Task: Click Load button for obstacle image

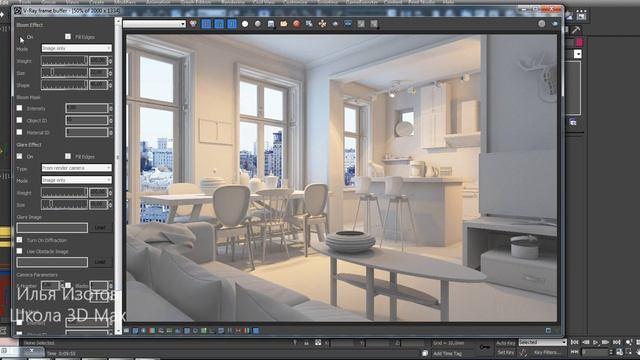Action: 100,262
